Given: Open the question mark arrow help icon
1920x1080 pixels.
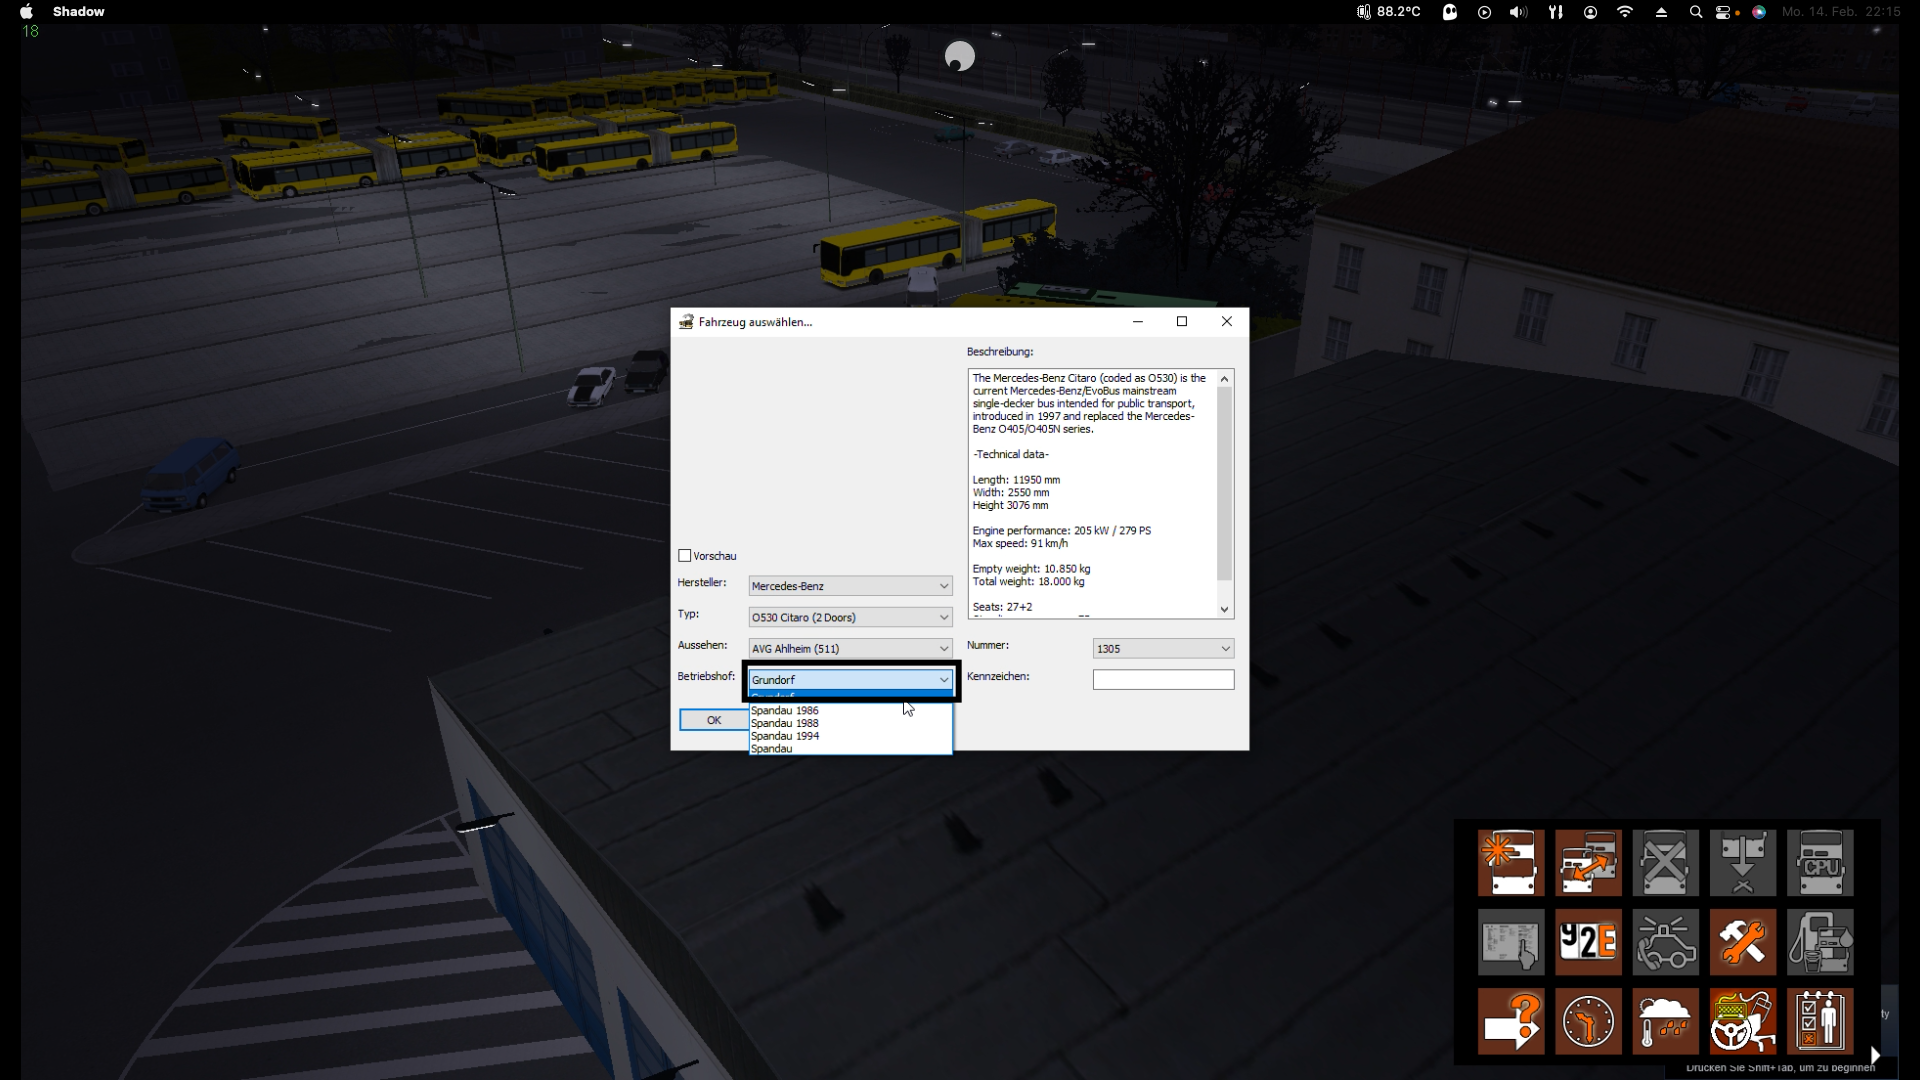Looking at the screenshot, I should (1510, 1022).
